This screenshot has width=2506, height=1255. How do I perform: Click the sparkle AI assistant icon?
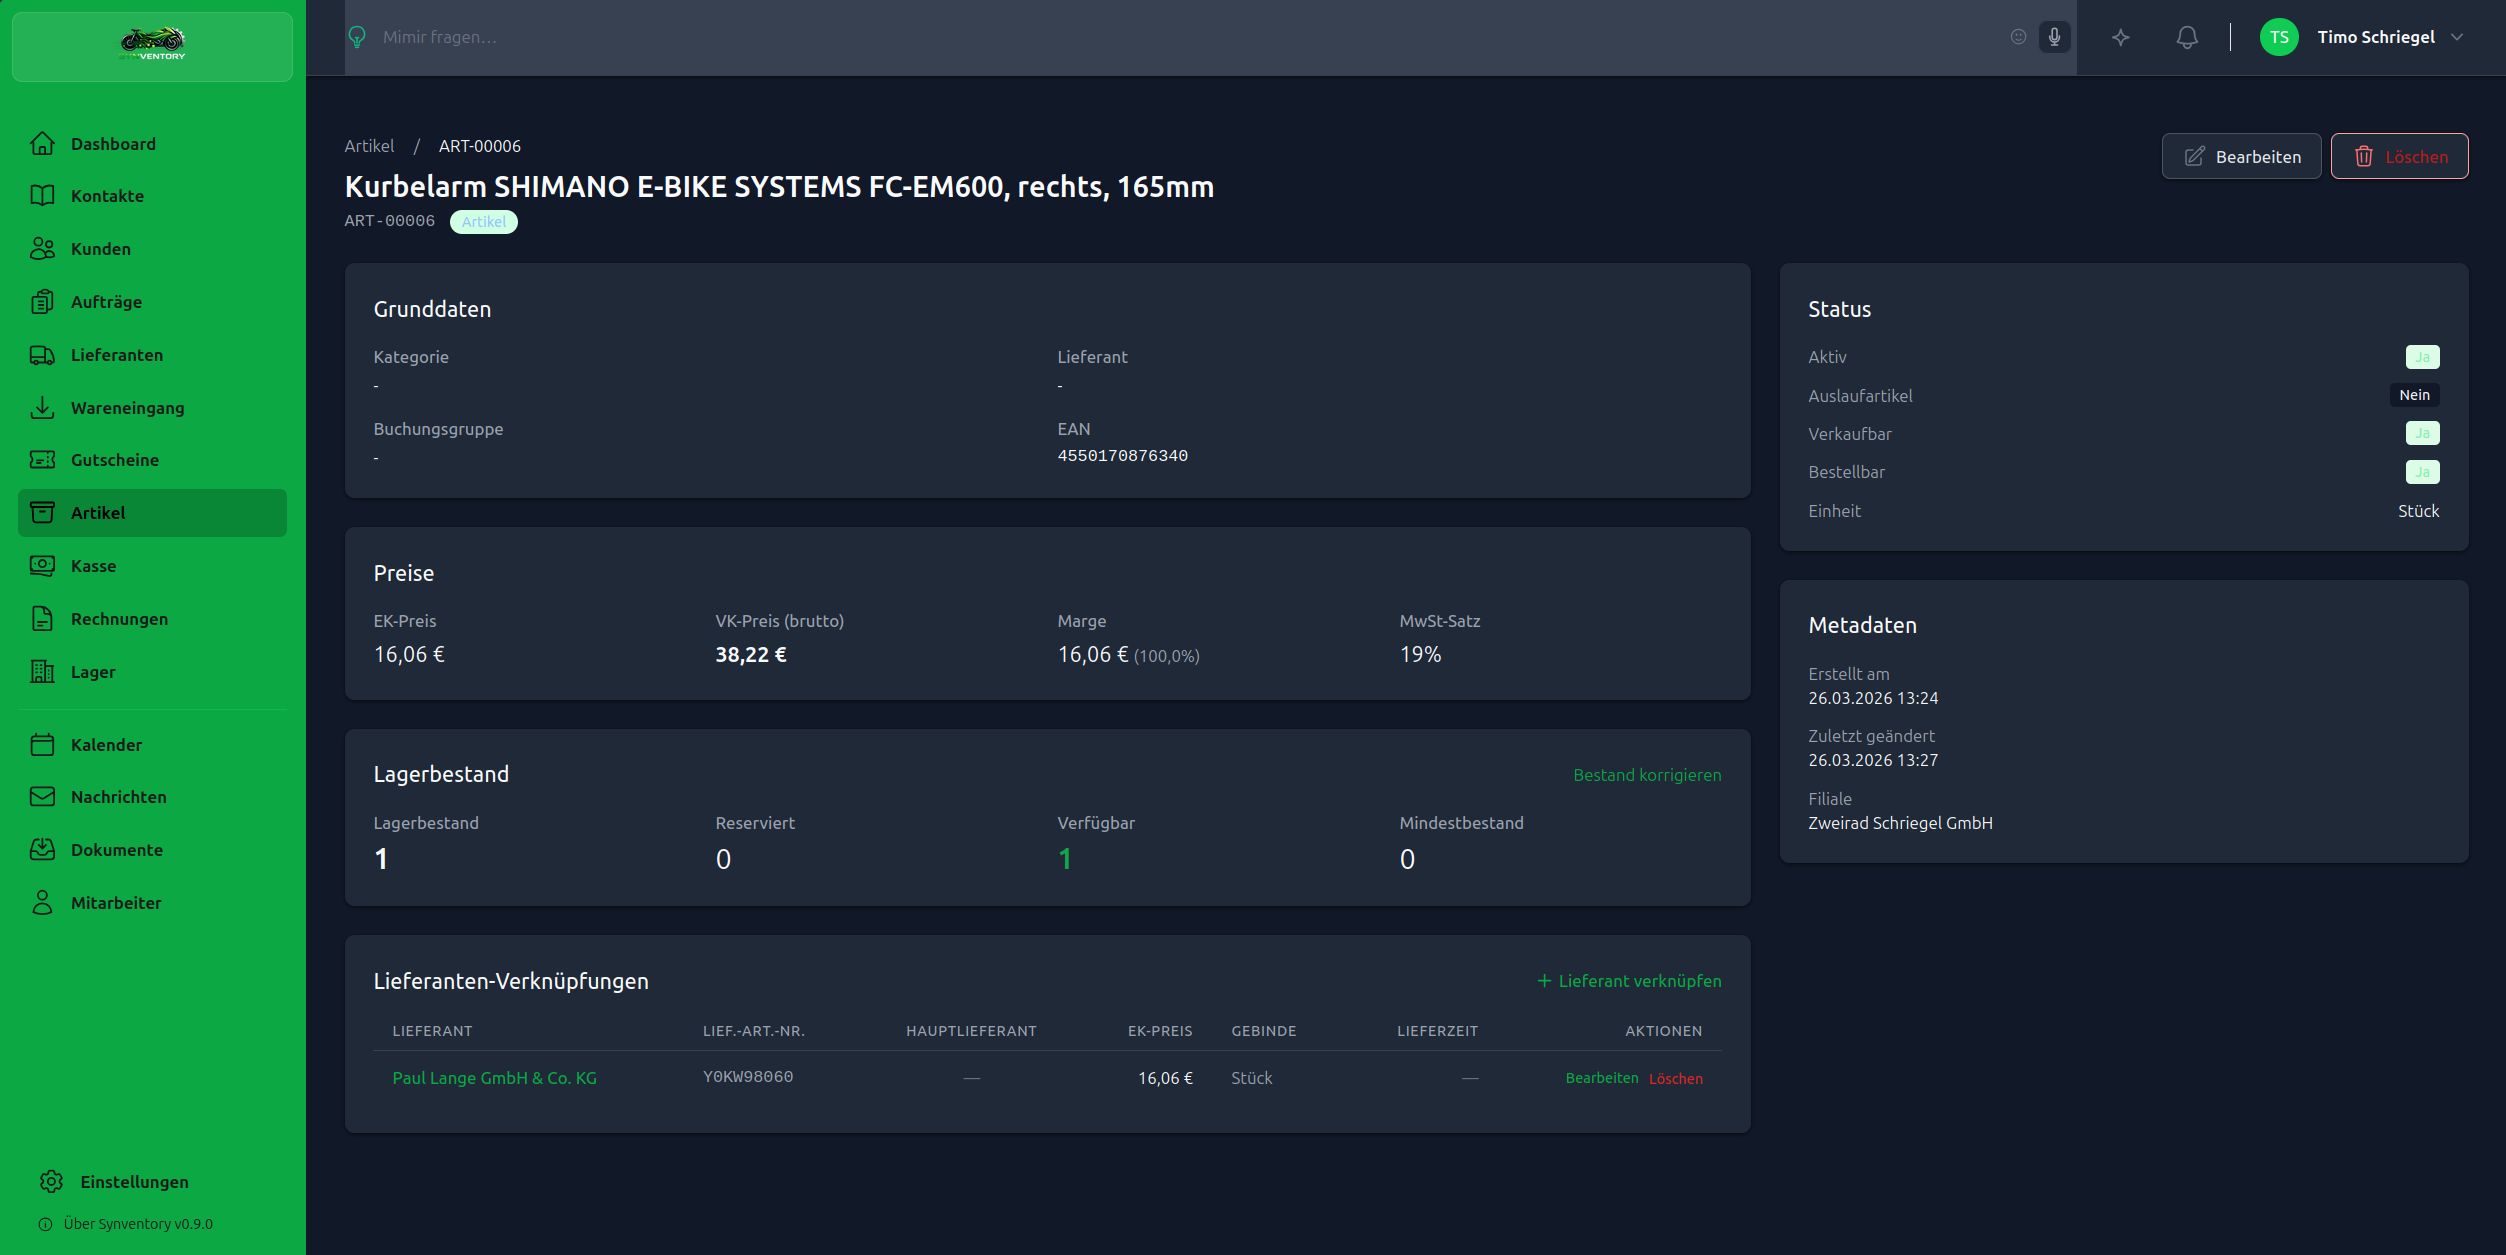[2120, 37]
